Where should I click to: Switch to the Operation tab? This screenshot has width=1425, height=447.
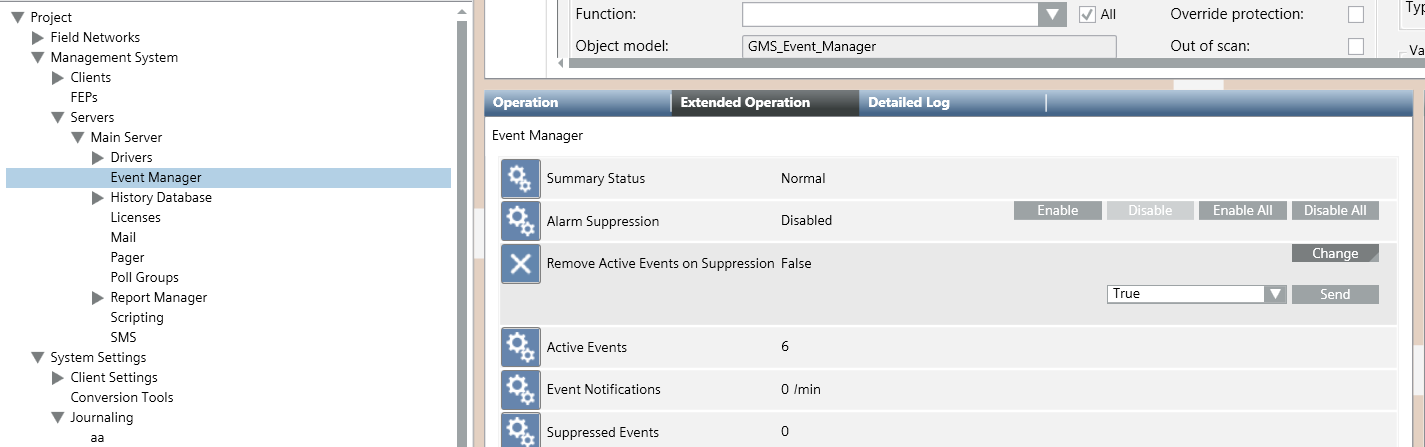526,103
